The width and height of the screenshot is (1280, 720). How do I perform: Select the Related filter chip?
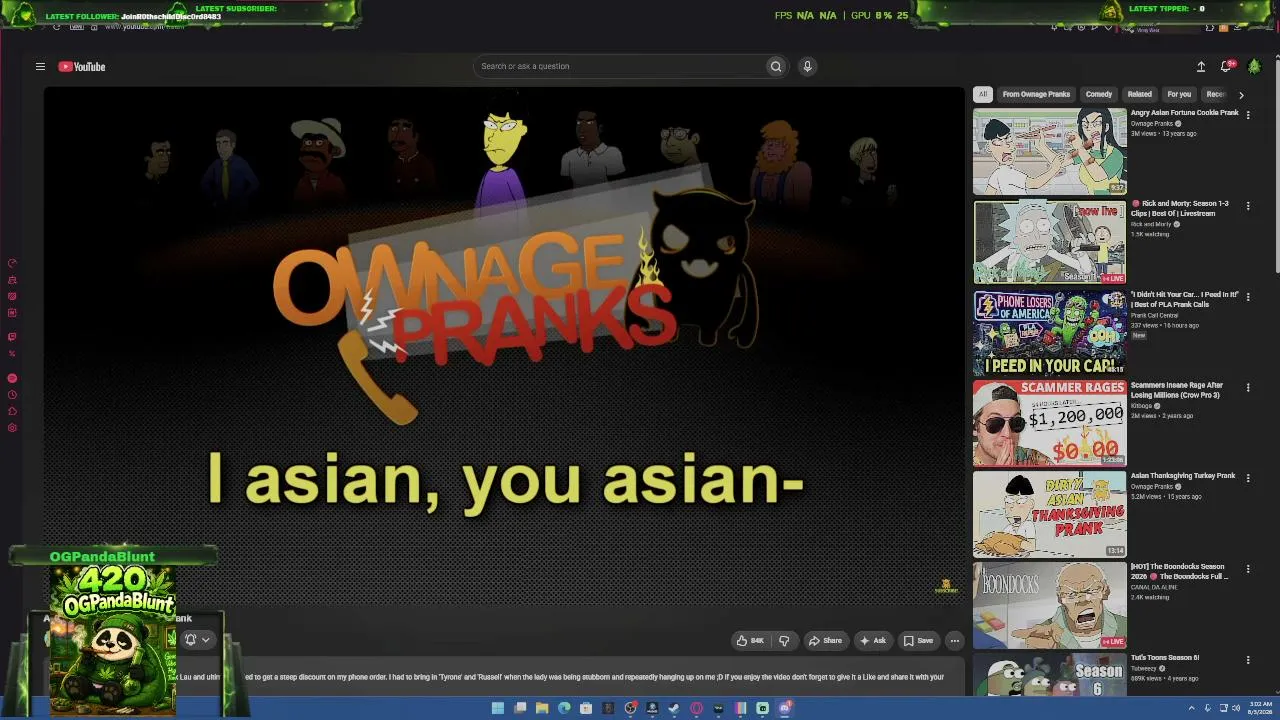coord(1140,94)
